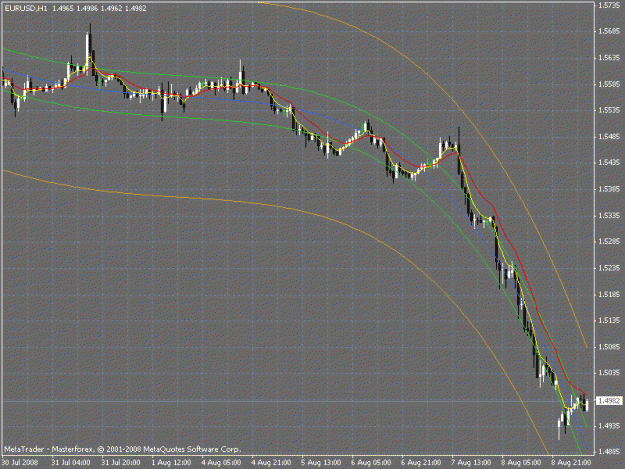Click price scale value 1.5685
This screenshot has width=625, height=469.
tap(609, 31)
